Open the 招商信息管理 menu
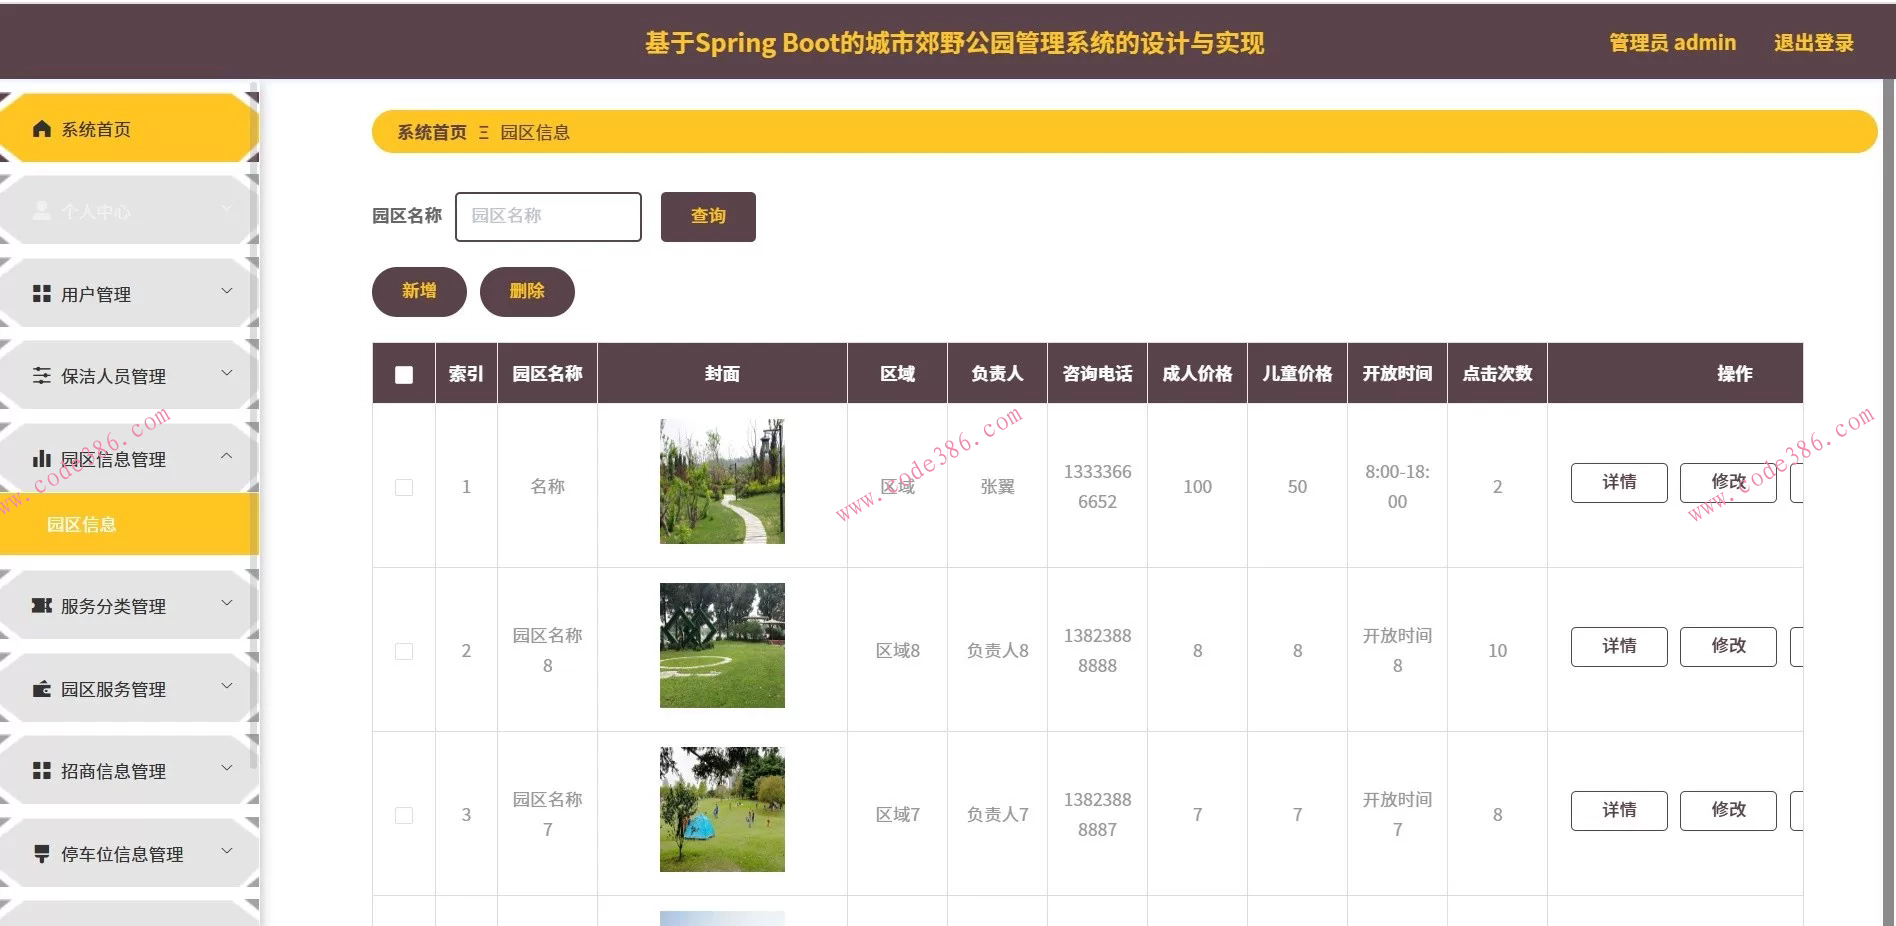Image resolution: width=1896 pixels, height=926 pixels. pyautogui.click(x=129, y=770)
